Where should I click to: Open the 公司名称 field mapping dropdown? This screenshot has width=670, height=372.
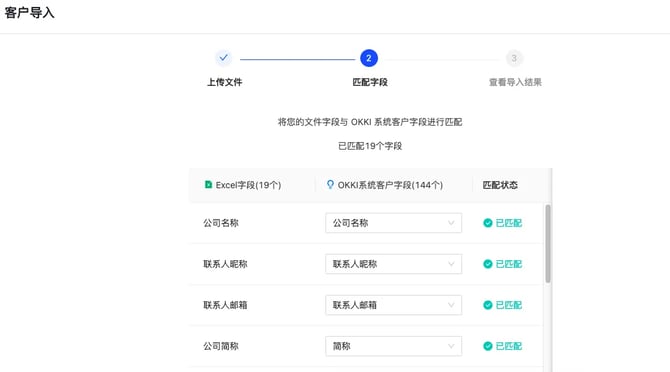pyautogui.click(x=394, y=223)
